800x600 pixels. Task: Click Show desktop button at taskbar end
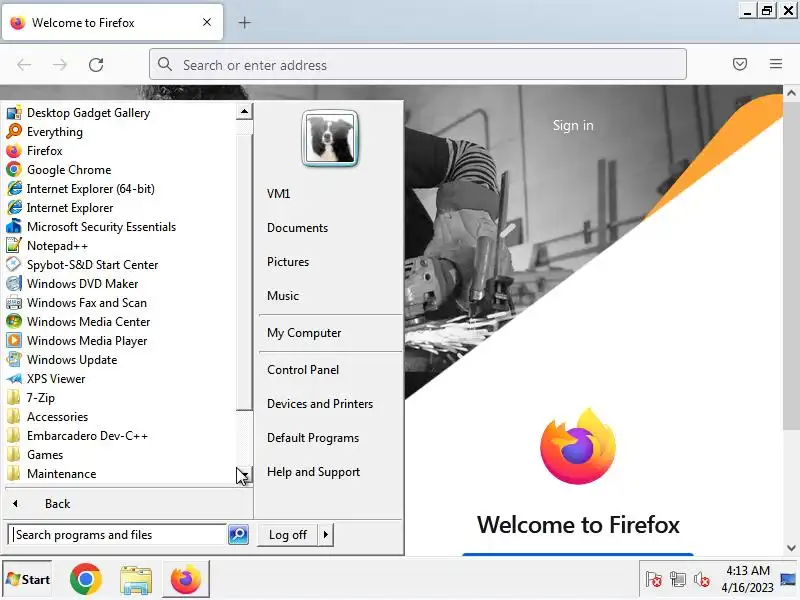788,579
